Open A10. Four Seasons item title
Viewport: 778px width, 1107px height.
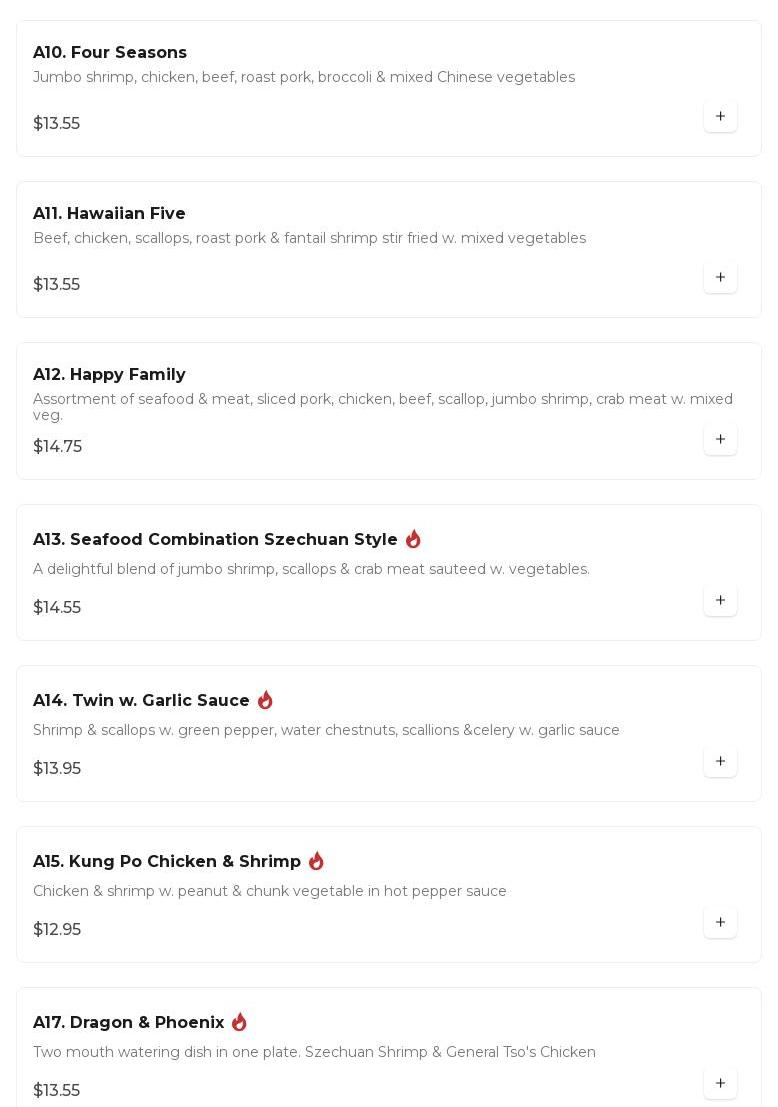point(110,52)
